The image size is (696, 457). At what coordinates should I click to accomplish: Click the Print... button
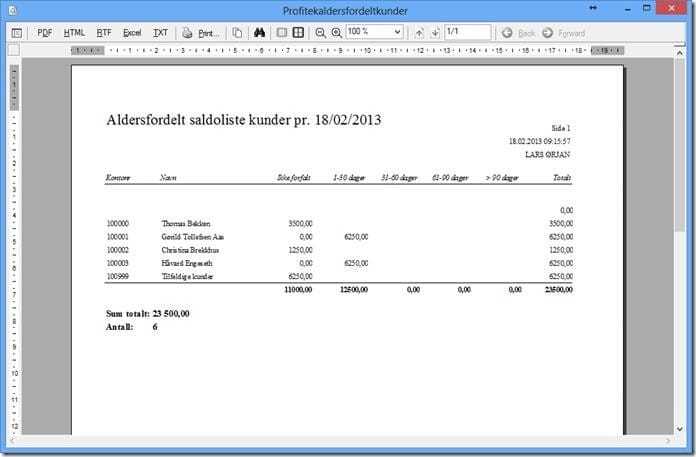[201, 33]
